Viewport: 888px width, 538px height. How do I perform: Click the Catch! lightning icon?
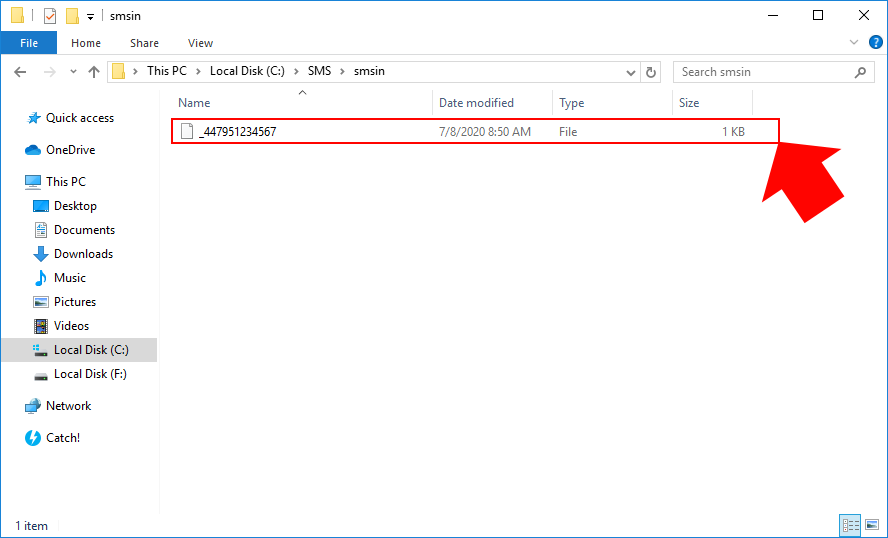[33, 438]
